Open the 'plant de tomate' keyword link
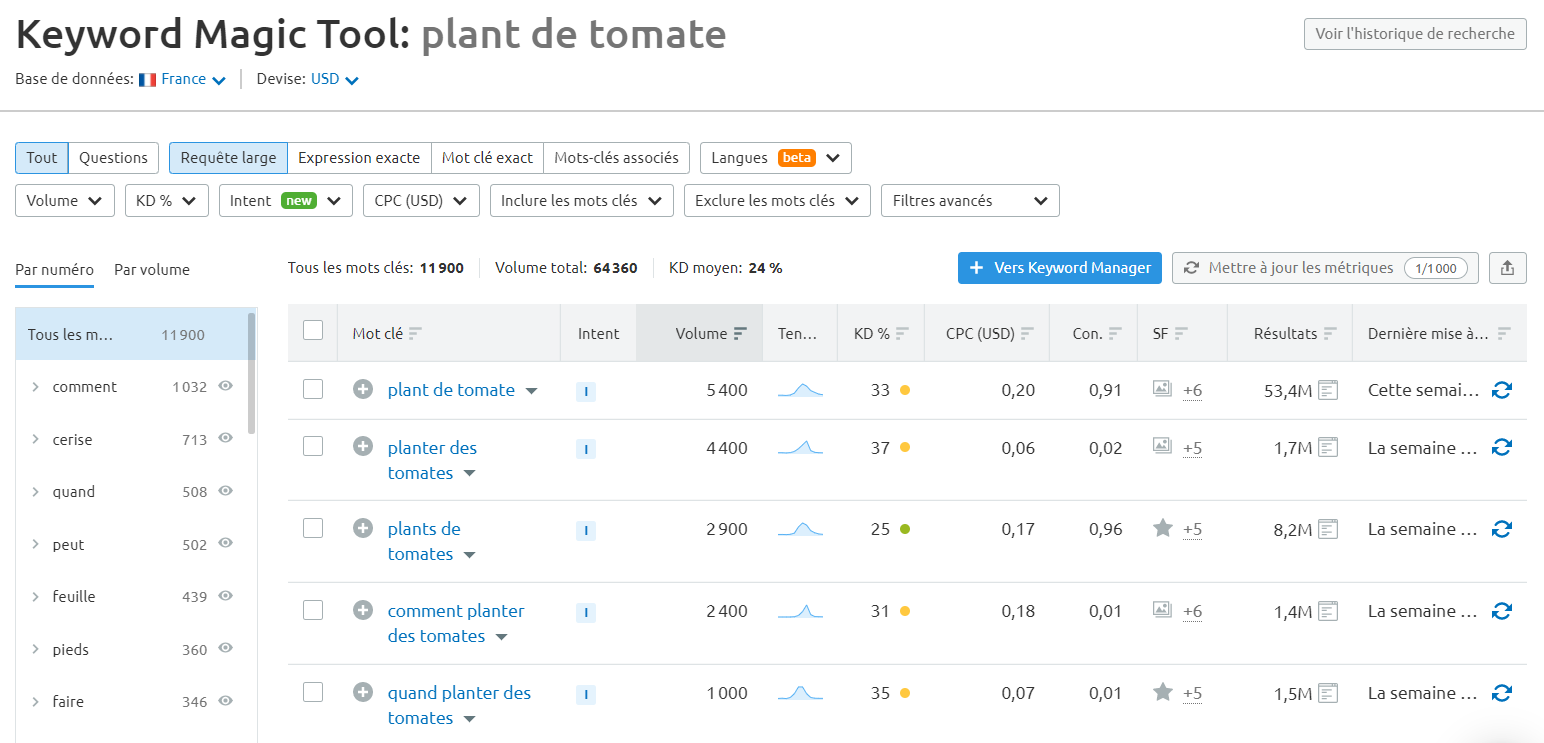This screenshot has width=1544, height=743. 451,390
